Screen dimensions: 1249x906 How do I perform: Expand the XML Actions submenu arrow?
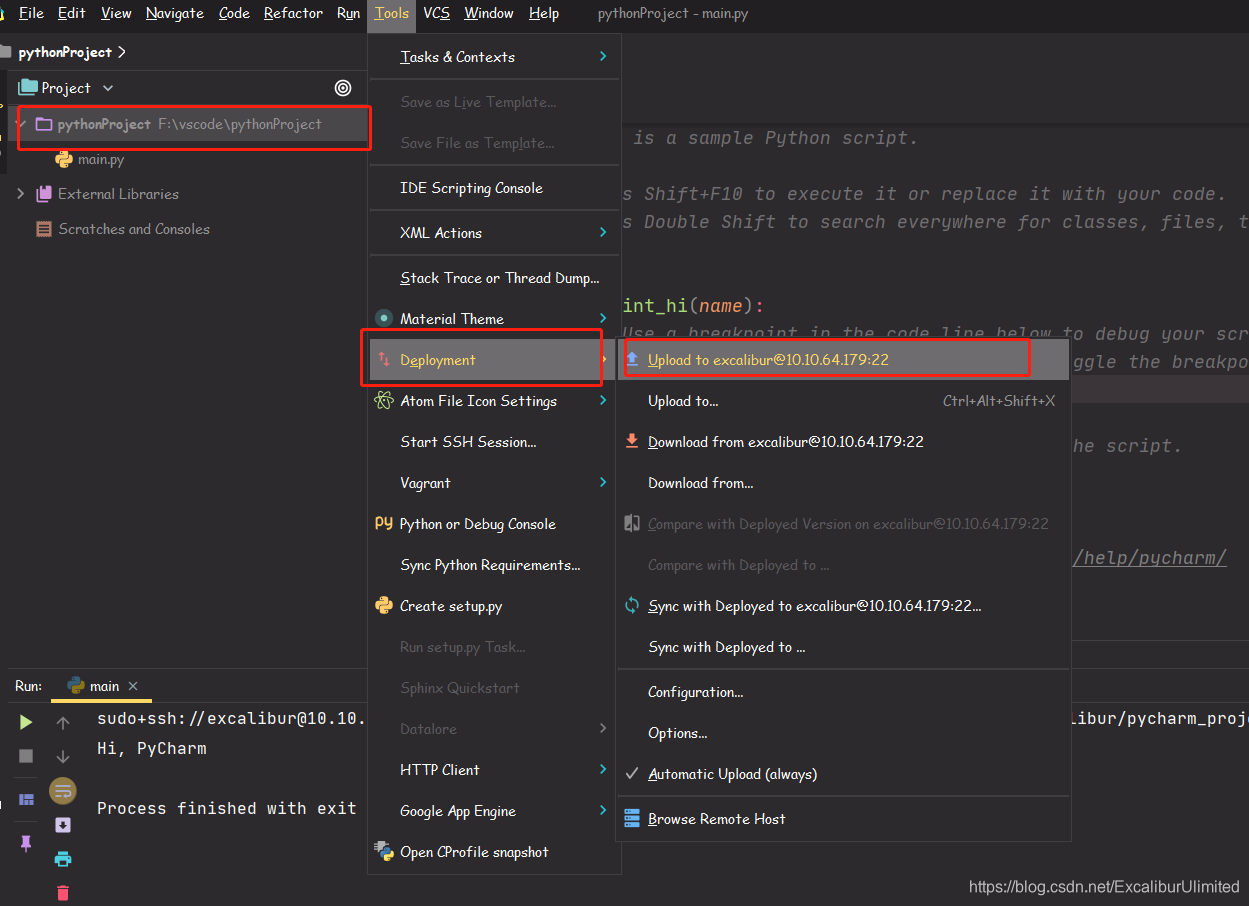point(603,232)
